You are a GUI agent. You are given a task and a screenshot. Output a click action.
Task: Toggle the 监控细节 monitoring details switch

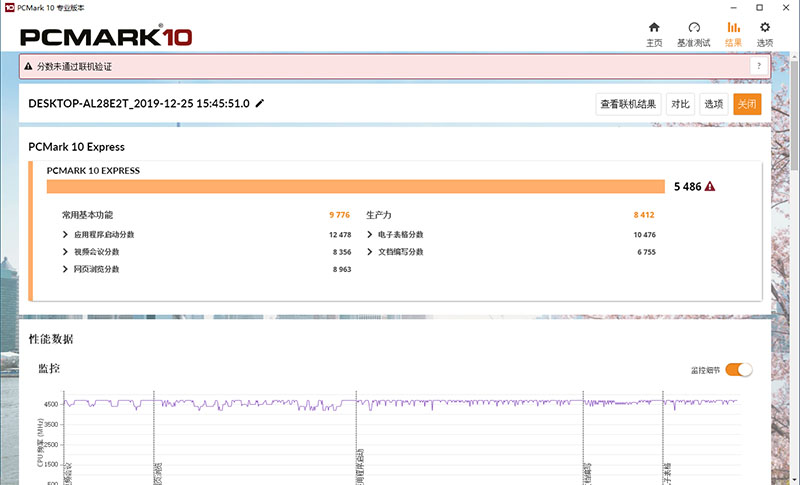[738, 370]
